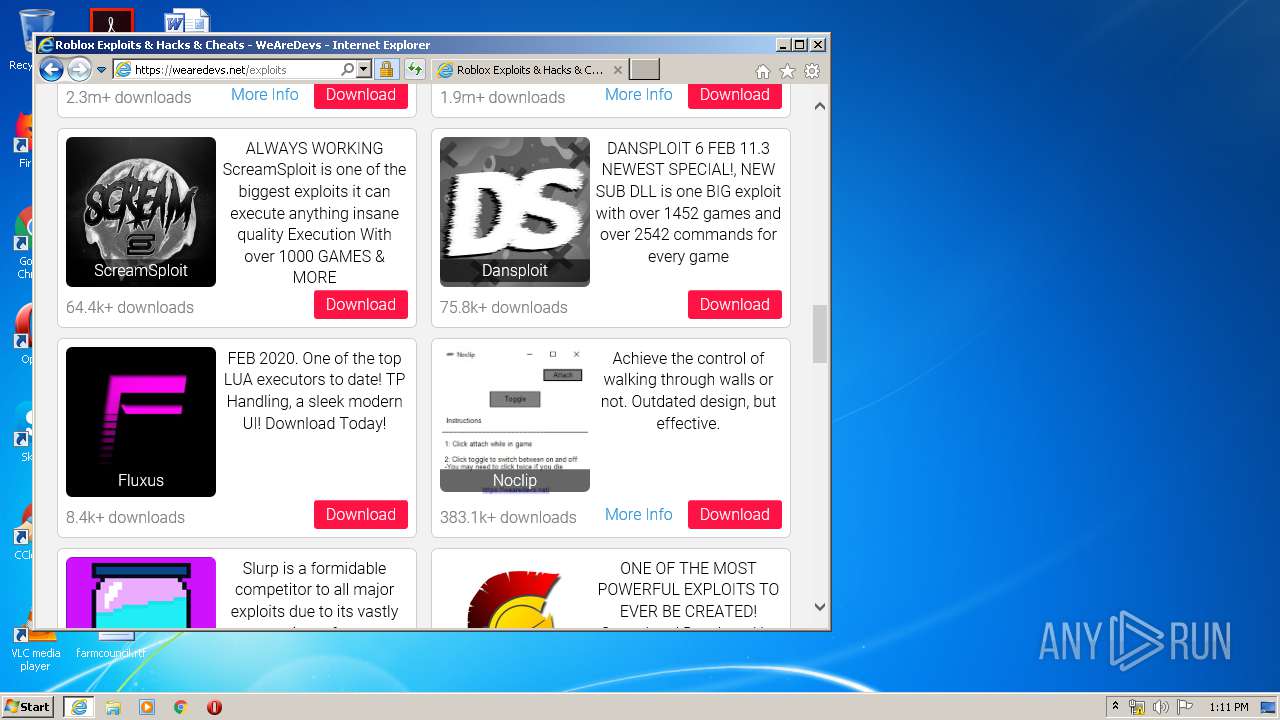This screenshot has height=720, width=1280.
Task: Click the 1:11 PM taskbar clock
Action: click(x=1229, y=707)
